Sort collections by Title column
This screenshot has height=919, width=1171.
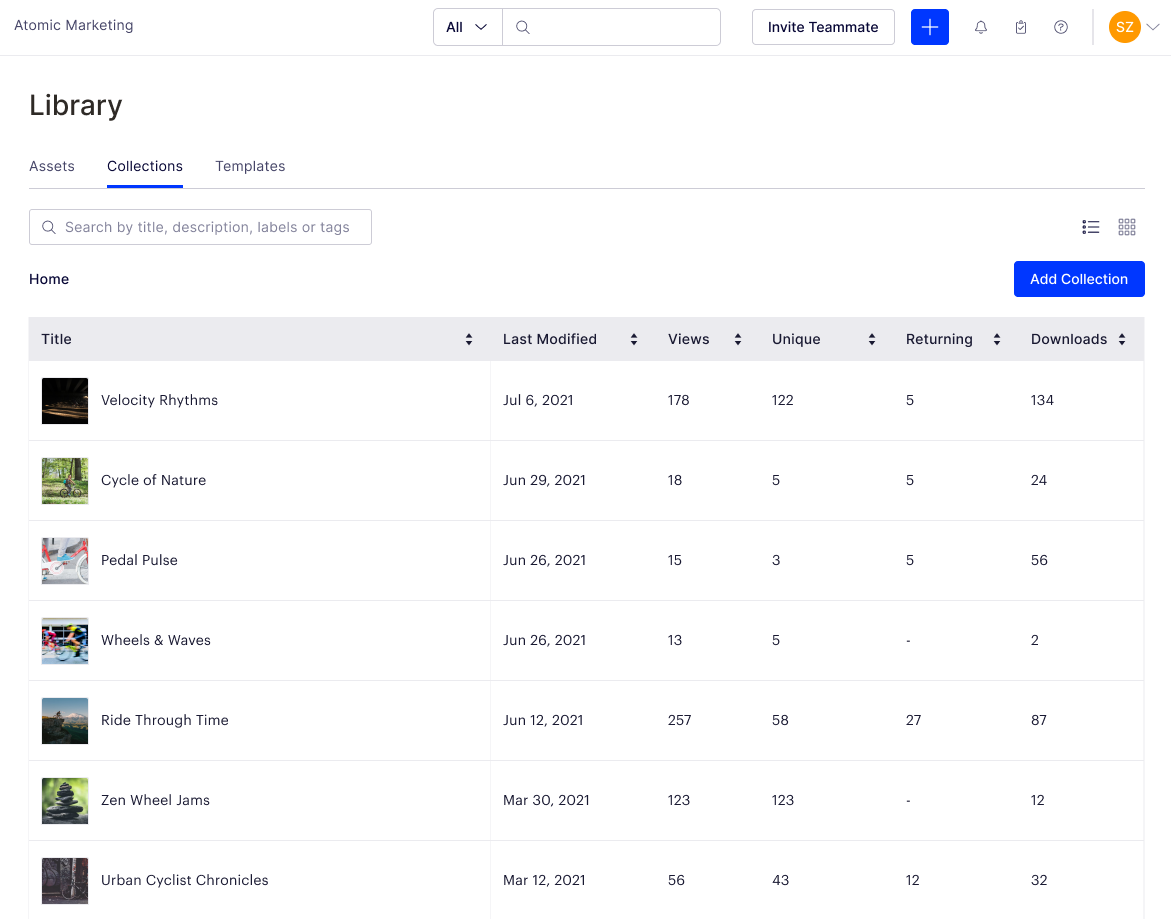tap(469, 339)
